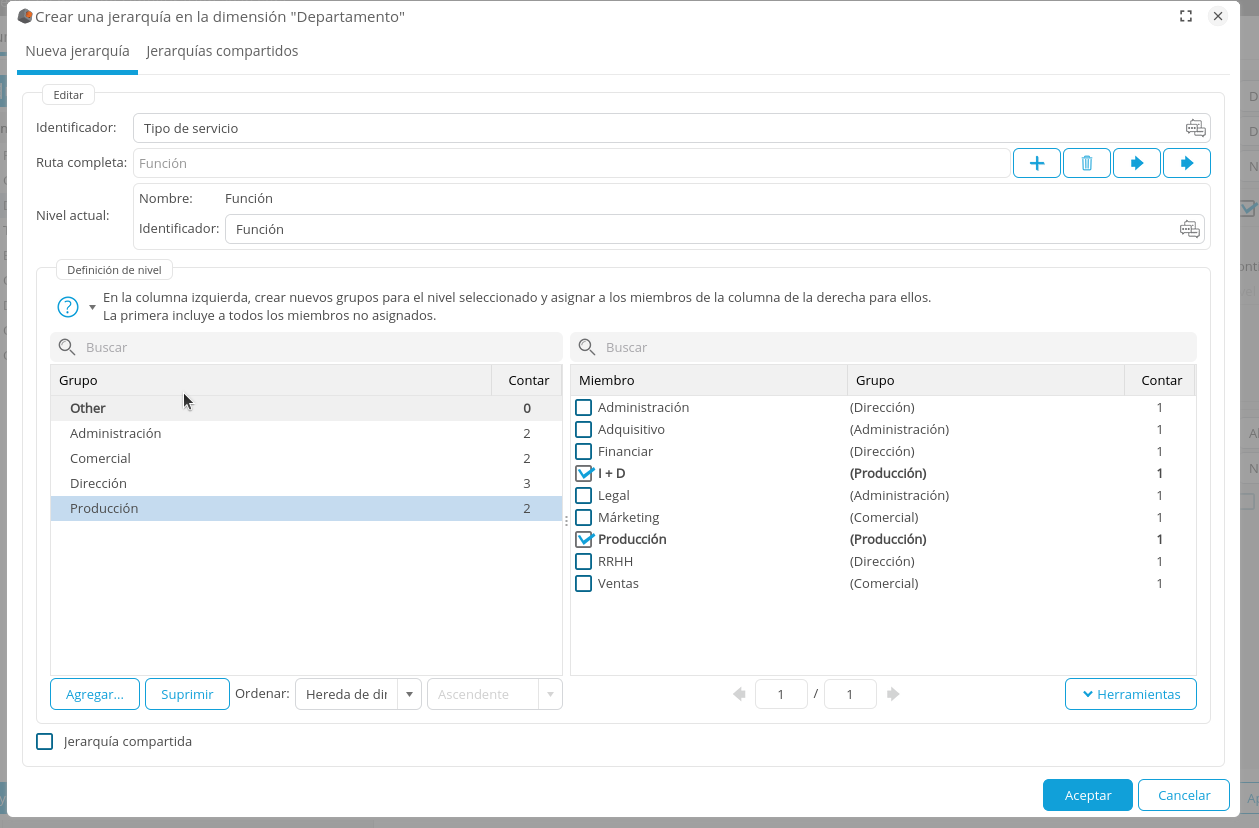The height and width of the screenshot is (828, 1259).
Task: Expand the help text arrow next to question mark
Action: point(92,307)
